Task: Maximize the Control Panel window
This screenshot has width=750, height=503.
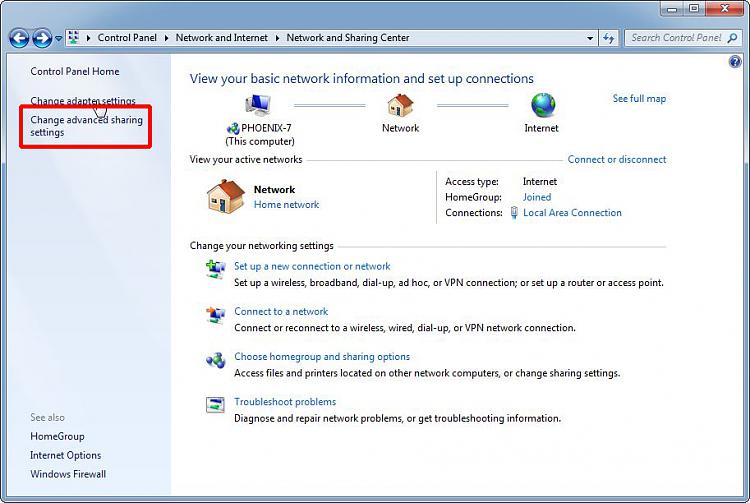Action: pos(695,8)
